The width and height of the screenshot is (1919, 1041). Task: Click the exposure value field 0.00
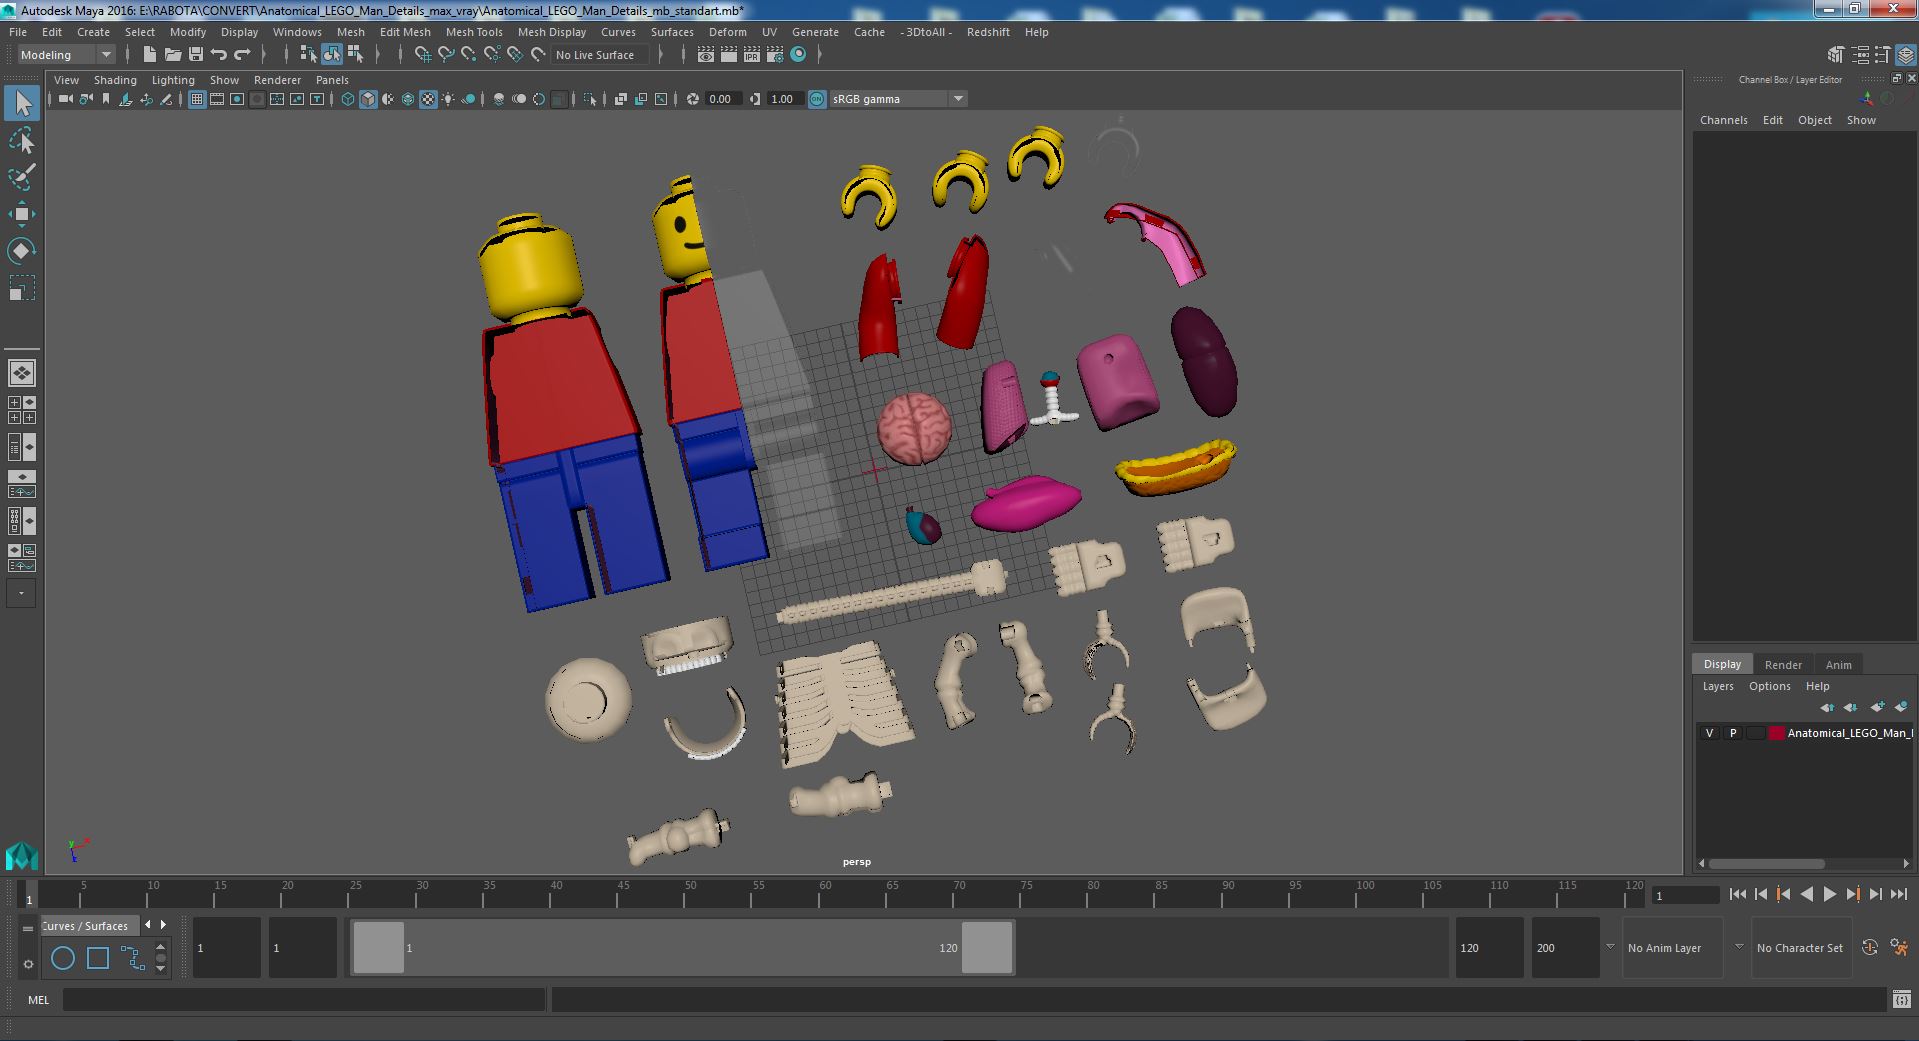pos(722,99)
